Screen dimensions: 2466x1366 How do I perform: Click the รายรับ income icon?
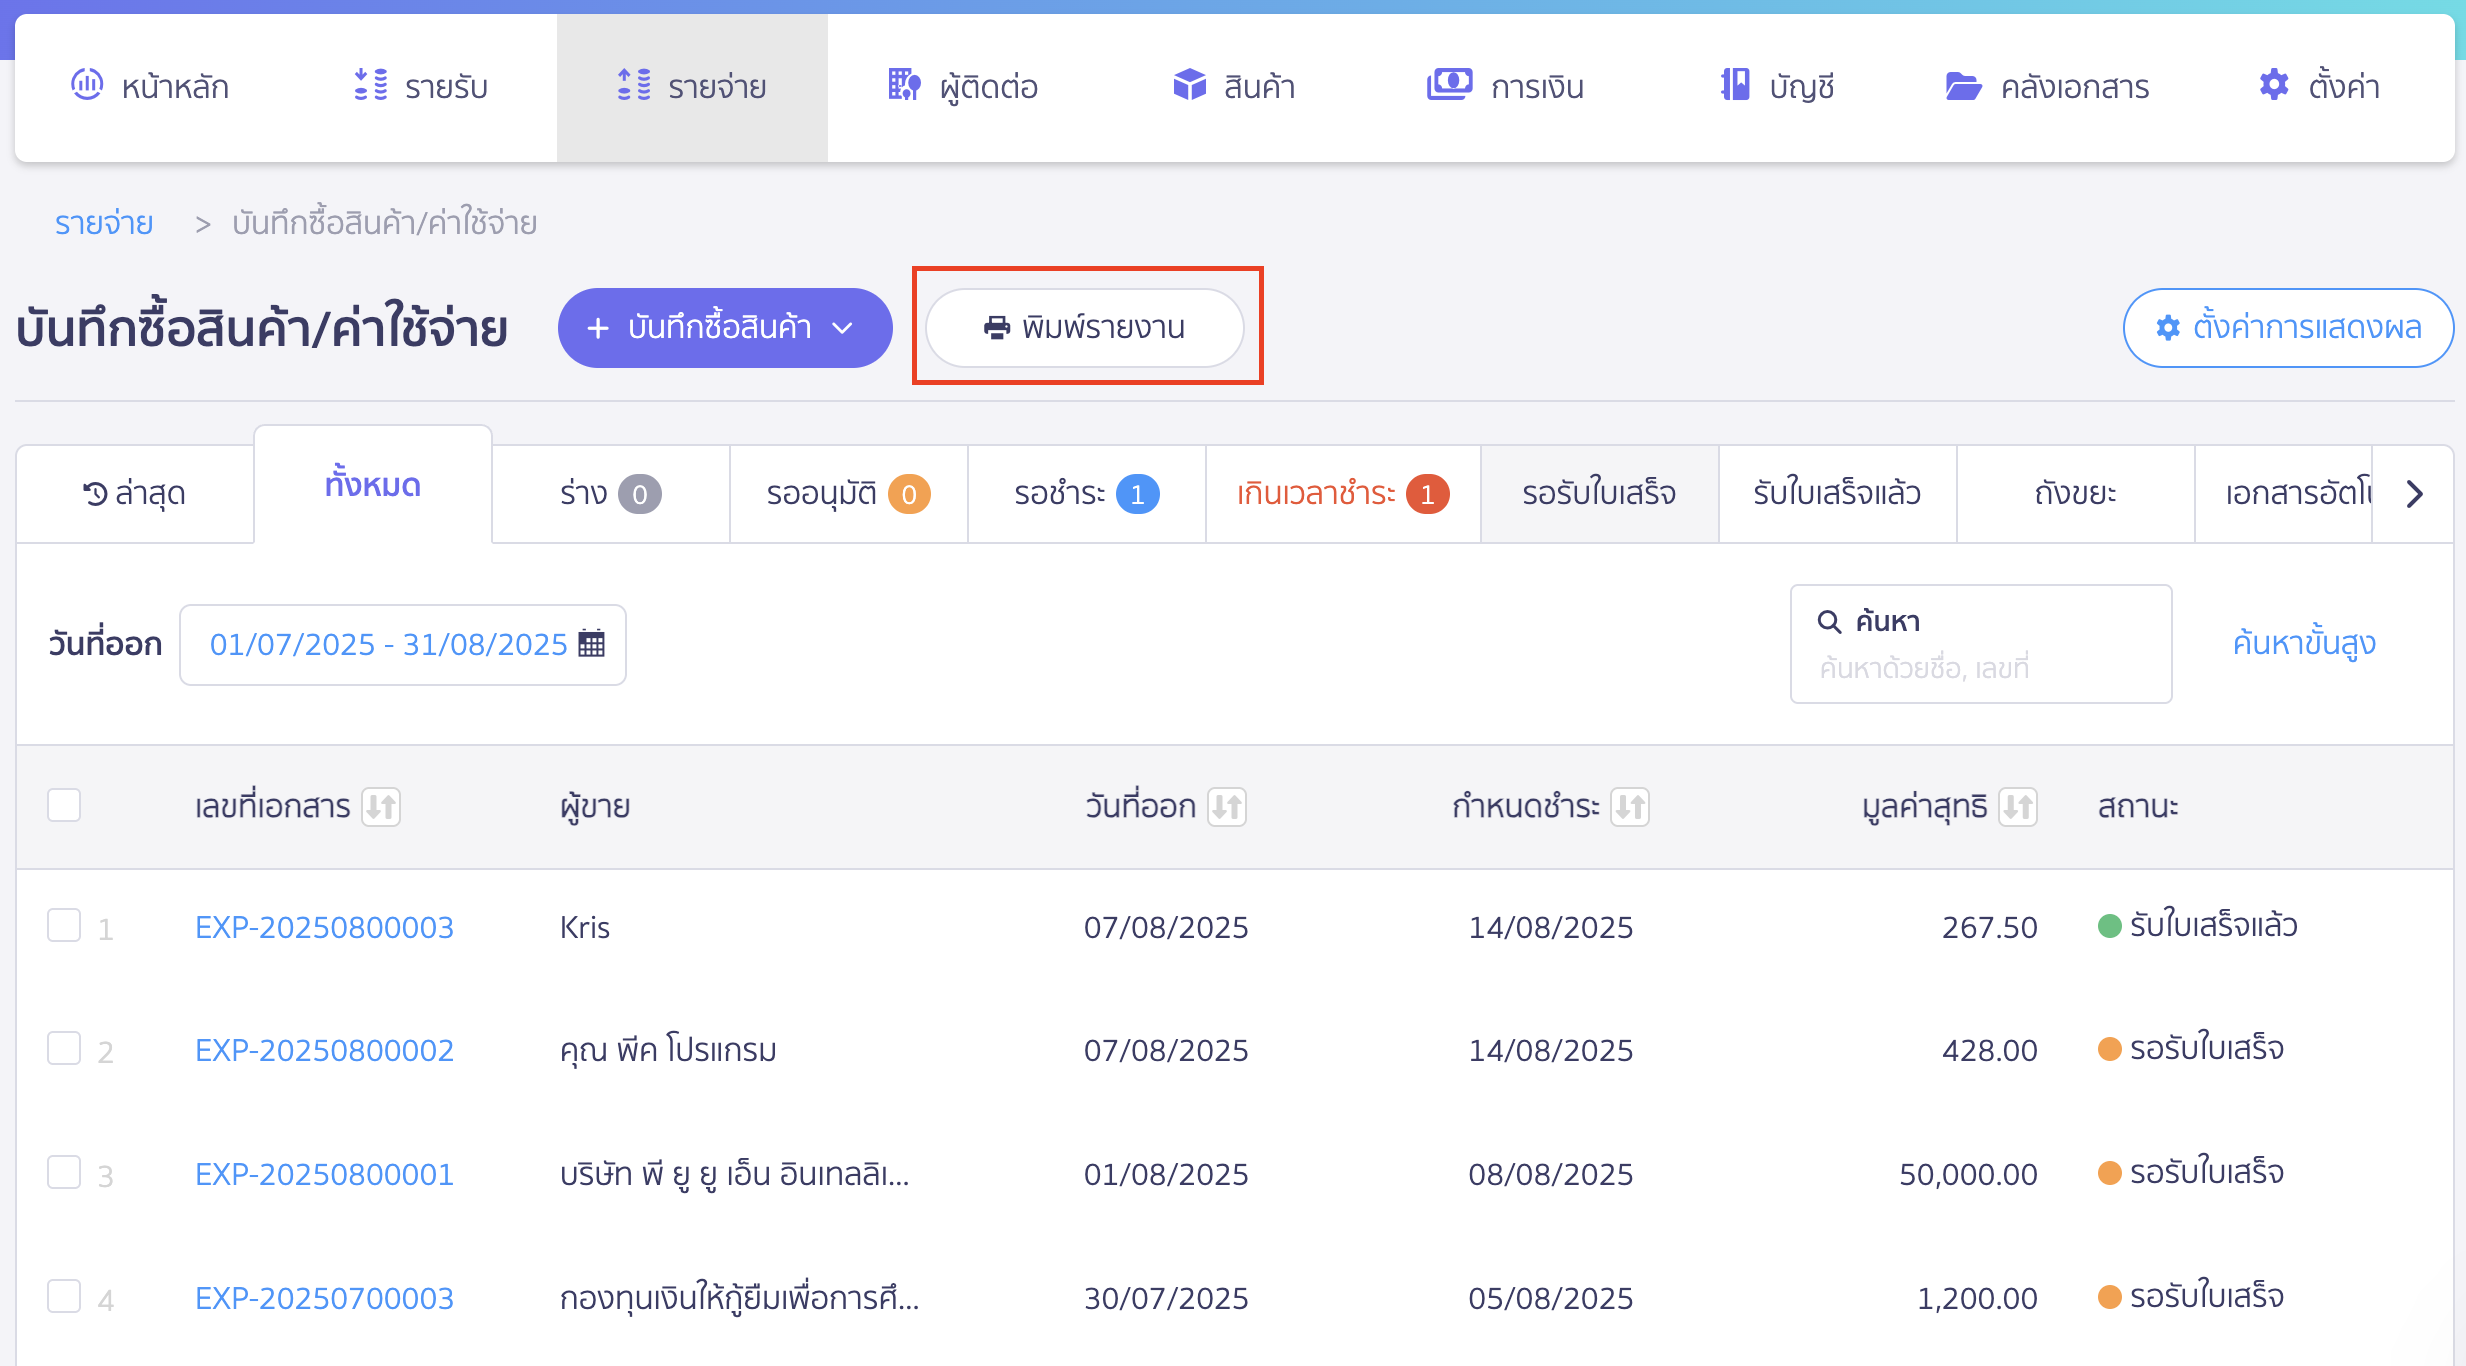pos(371,85)
